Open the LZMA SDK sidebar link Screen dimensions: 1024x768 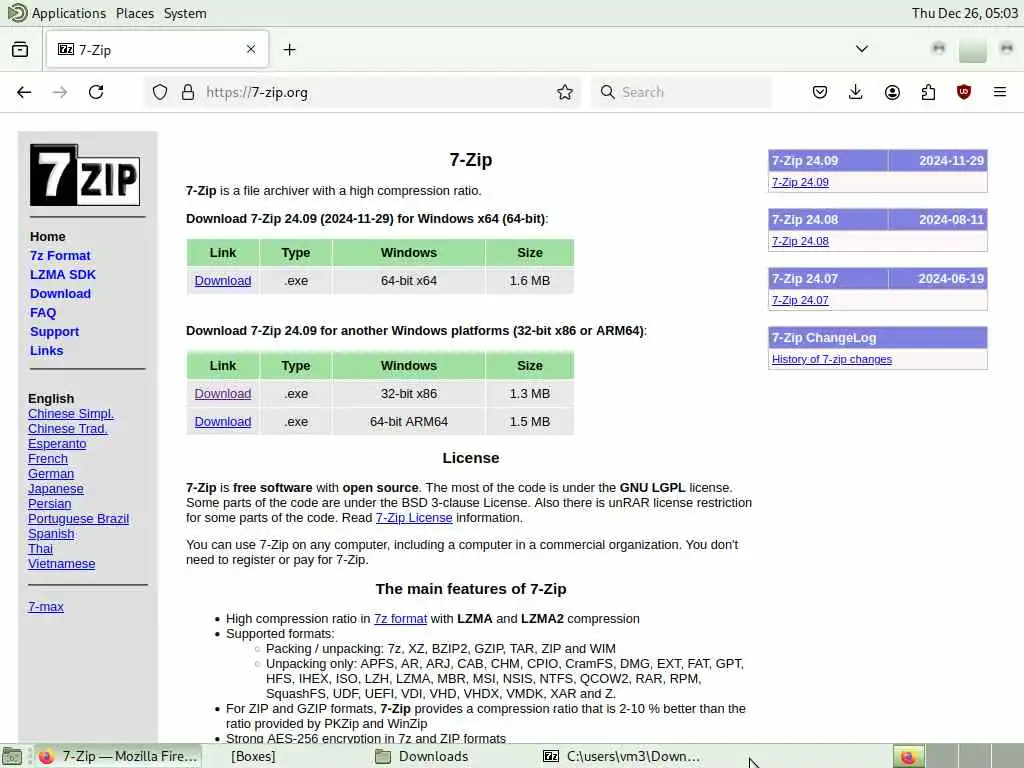tap(63, 274)
